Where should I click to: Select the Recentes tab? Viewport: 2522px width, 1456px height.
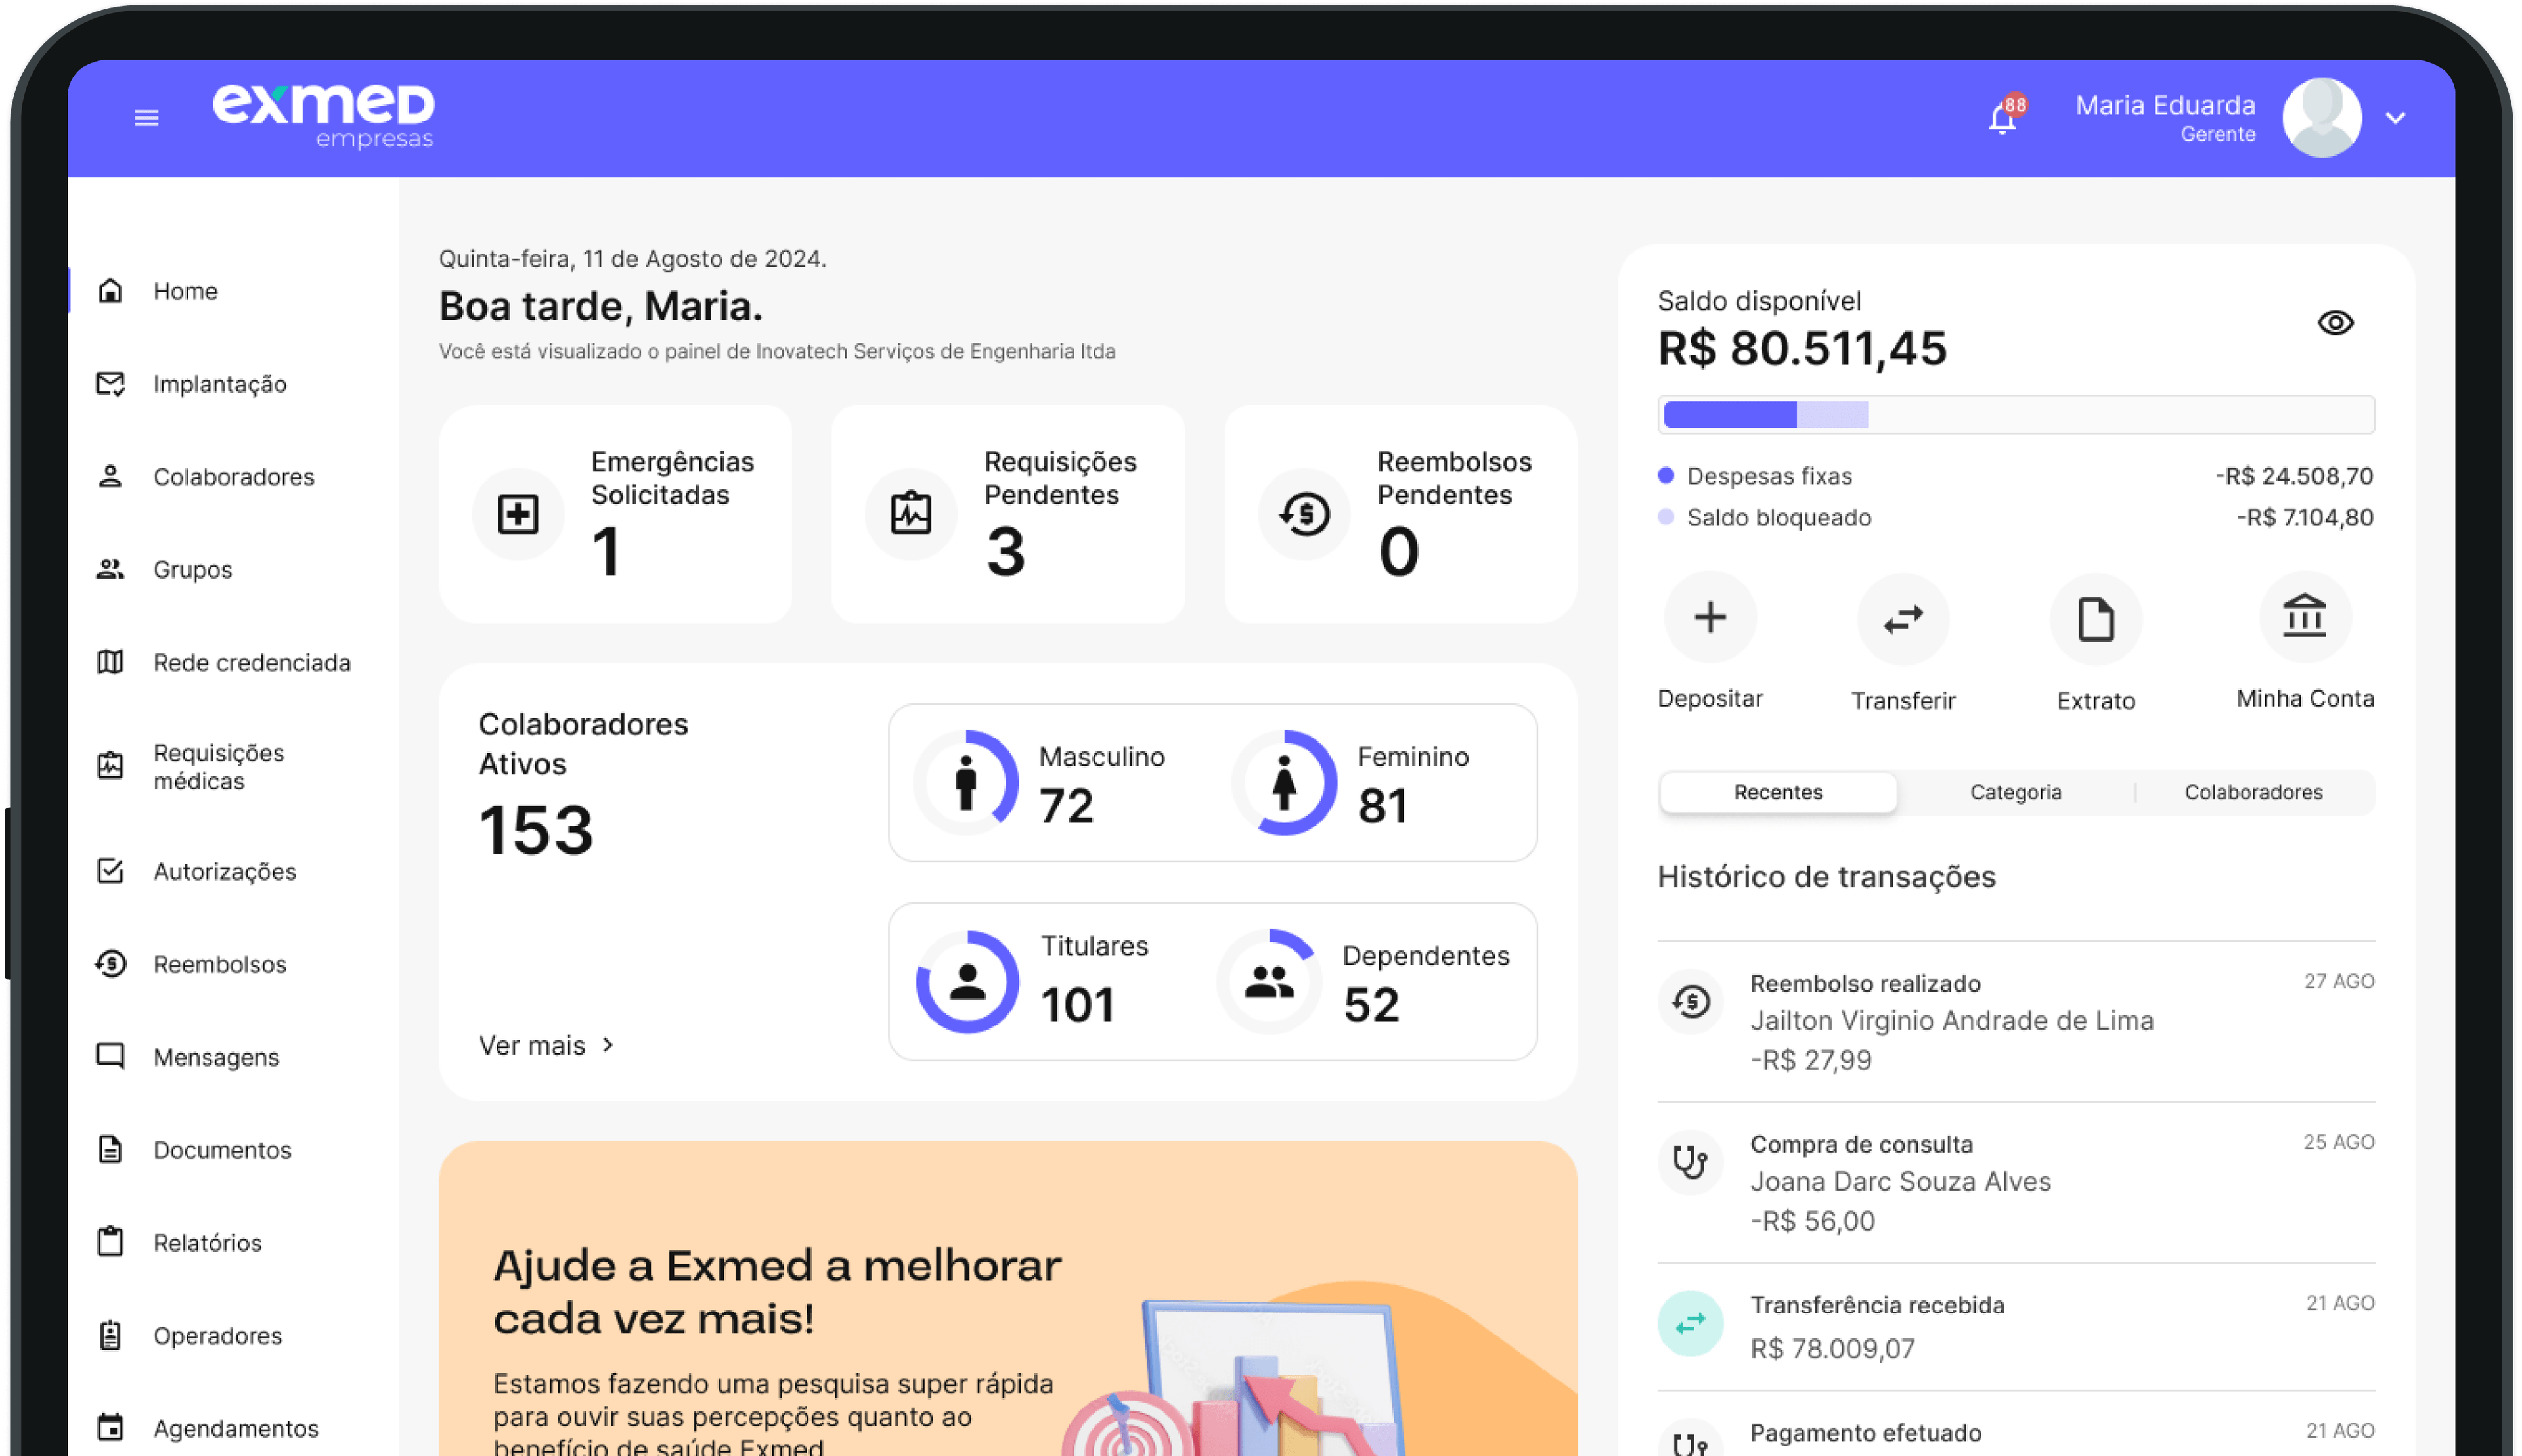1778,792
